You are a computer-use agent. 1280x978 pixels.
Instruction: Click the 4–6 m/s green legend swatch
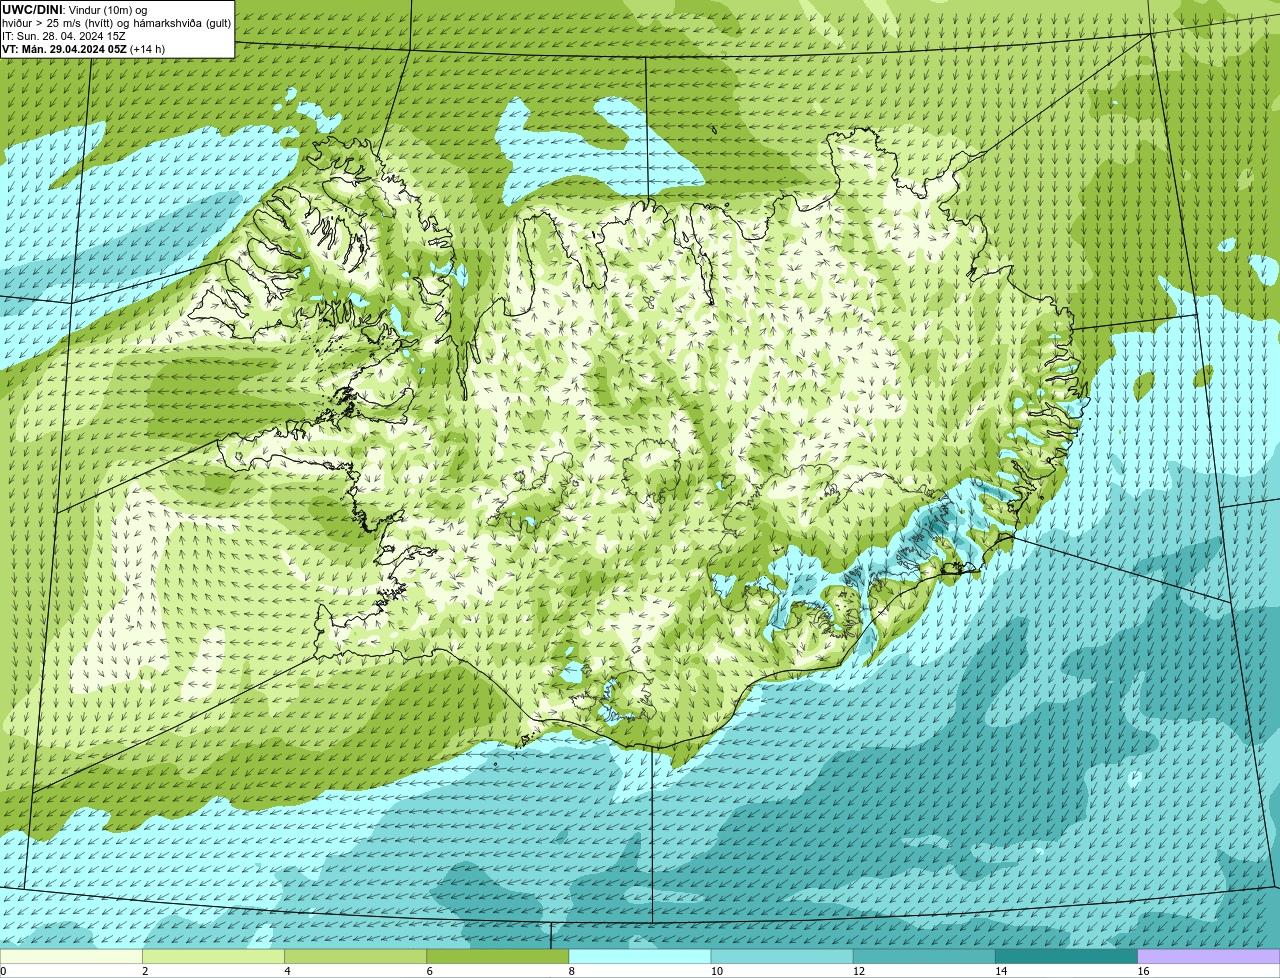tap(355, 956)
